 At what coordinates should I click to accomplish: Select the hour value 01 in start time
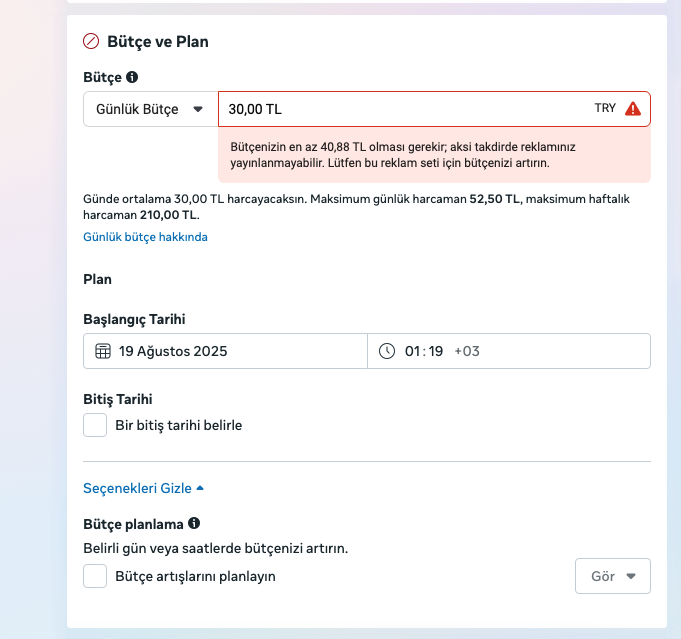pos(412,351)
